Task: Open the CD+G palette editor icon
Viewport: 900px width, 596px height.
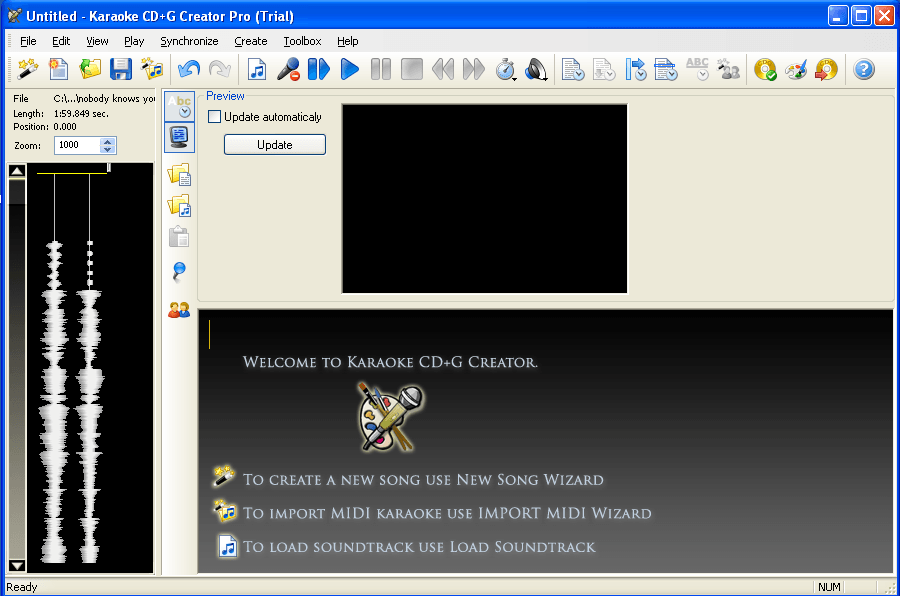Action: pos(795,68)
